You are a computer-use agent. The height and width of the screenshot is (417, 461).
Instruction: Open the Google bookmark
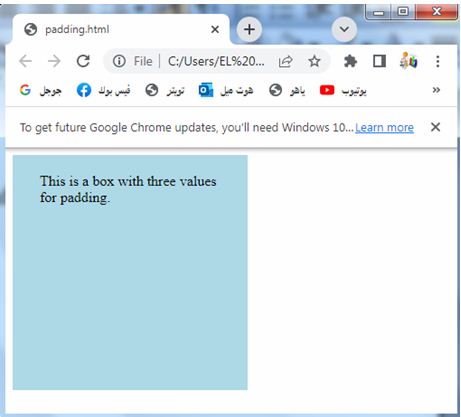[x=40, y=90]
